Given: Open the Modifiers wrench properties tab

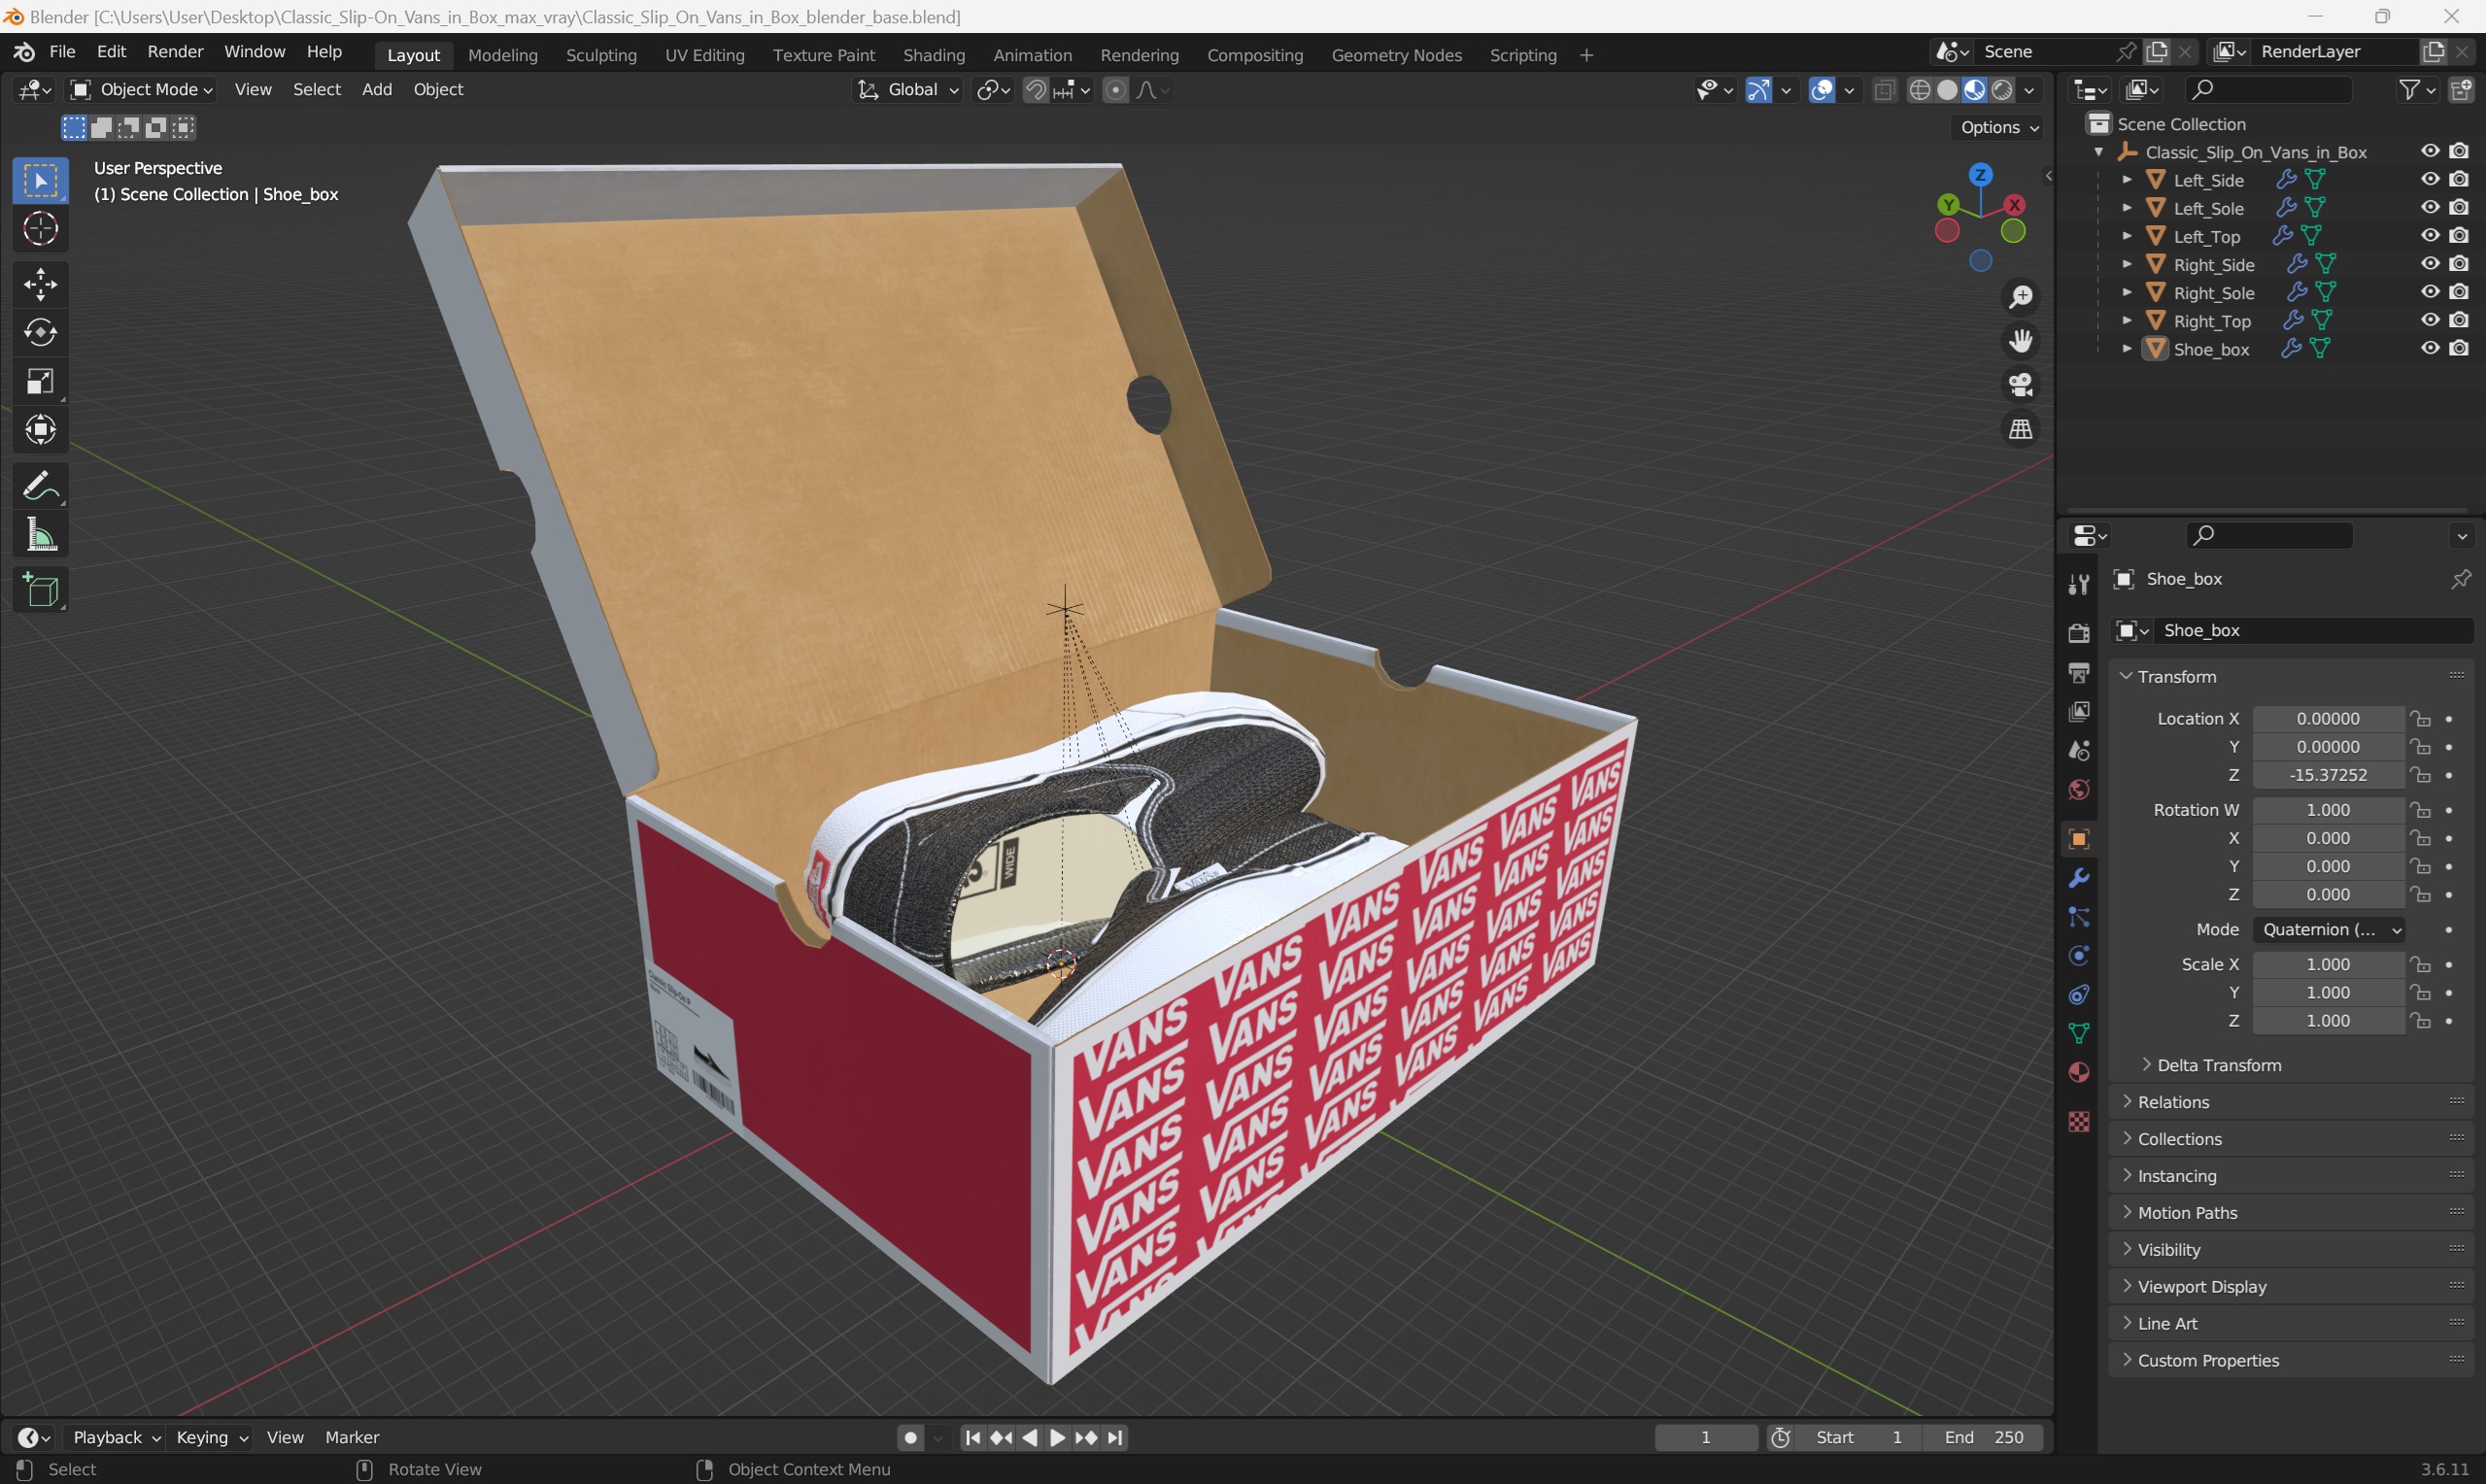Looking at the screenshot, I should pos(2079,878).
